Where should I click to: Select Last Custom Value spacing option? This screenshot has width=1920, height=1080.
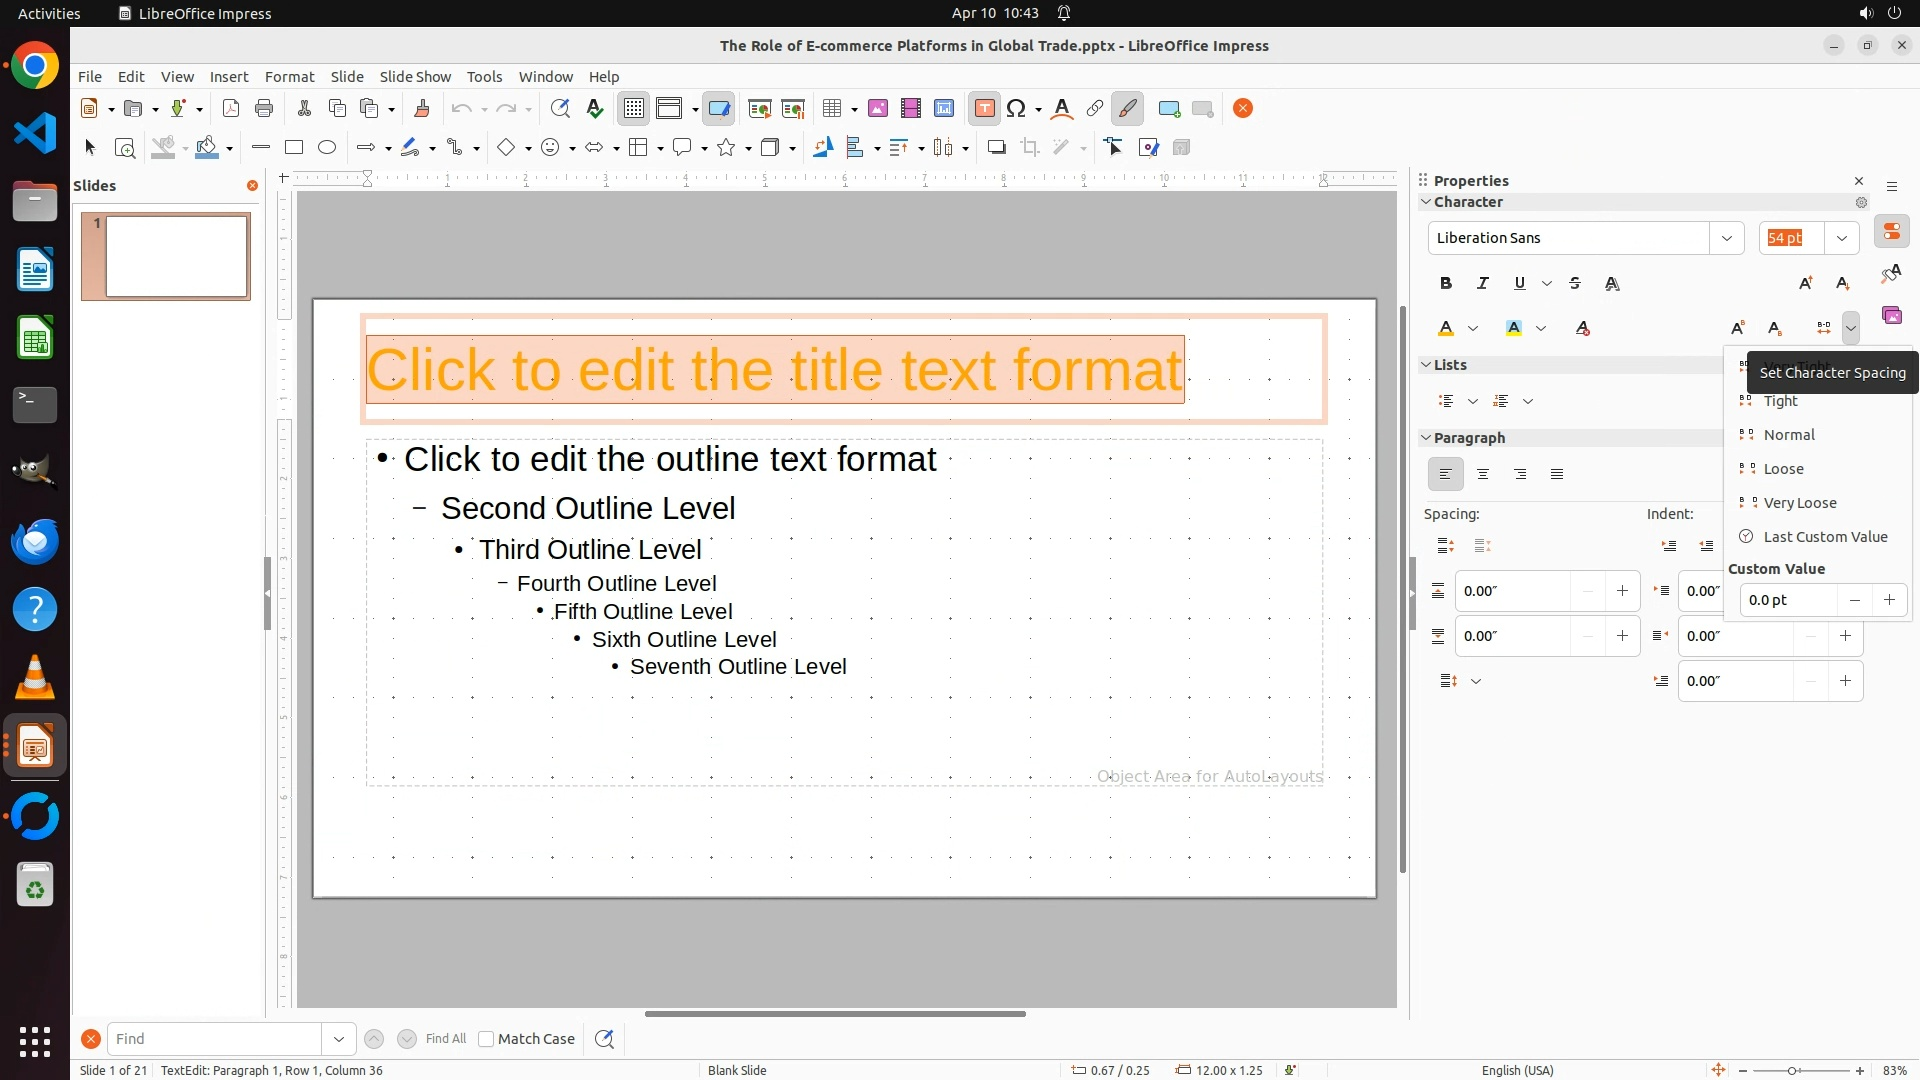pos(1825,537)
